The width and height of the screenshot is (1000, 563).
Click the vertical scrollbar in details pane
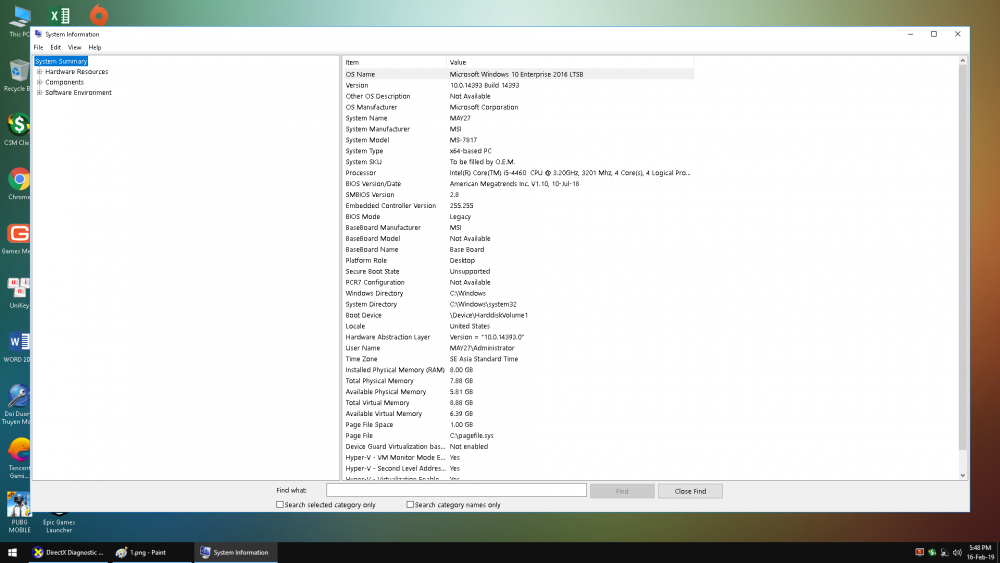tap(963, 250)
